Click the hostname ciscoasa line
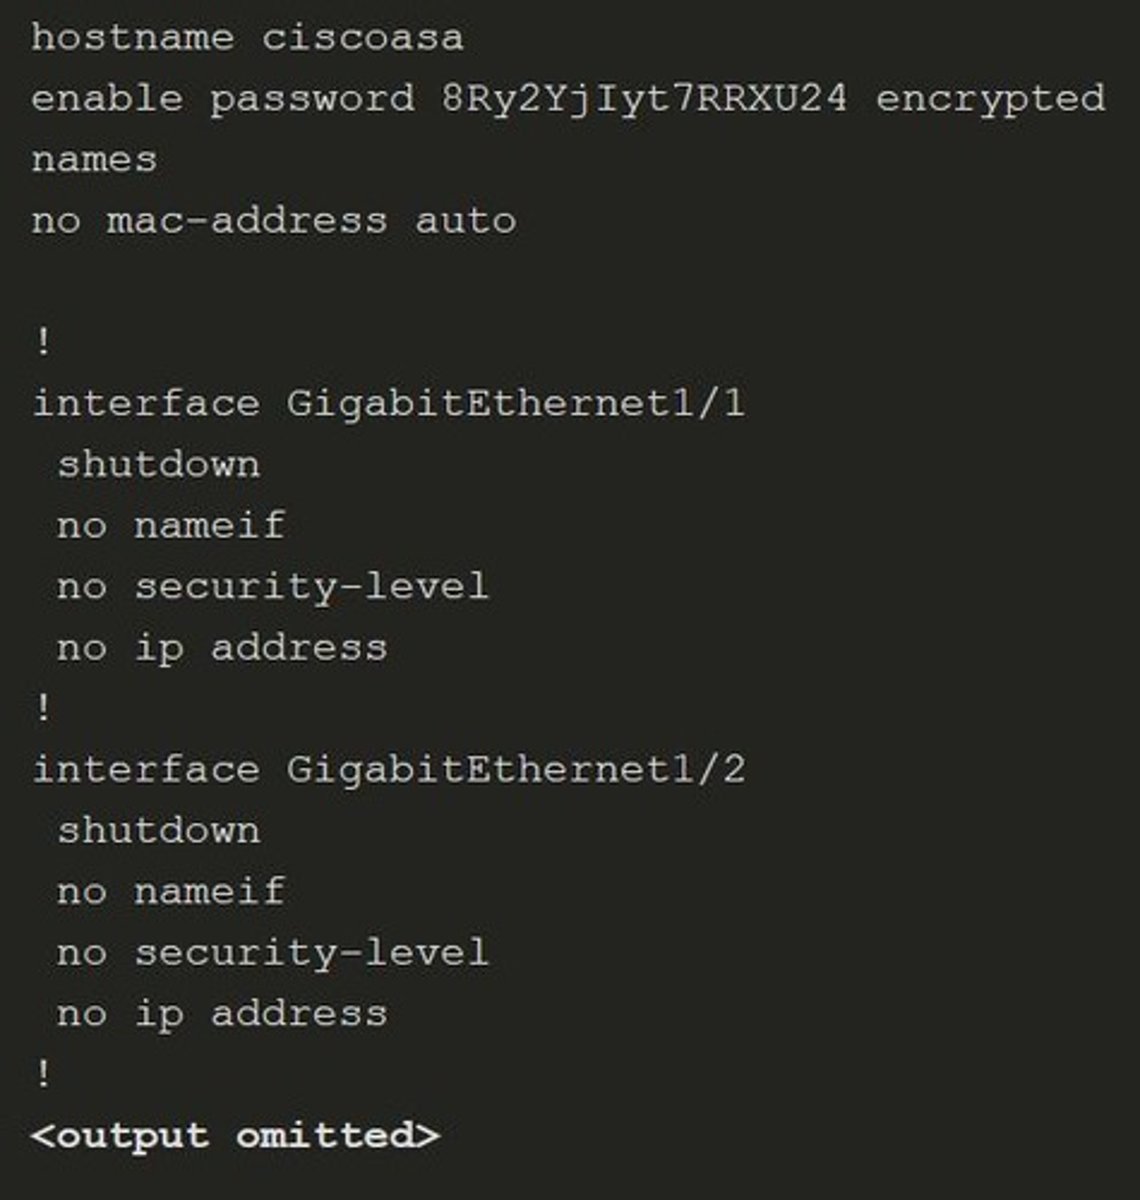The image size is (1140, 1200). 248,38
